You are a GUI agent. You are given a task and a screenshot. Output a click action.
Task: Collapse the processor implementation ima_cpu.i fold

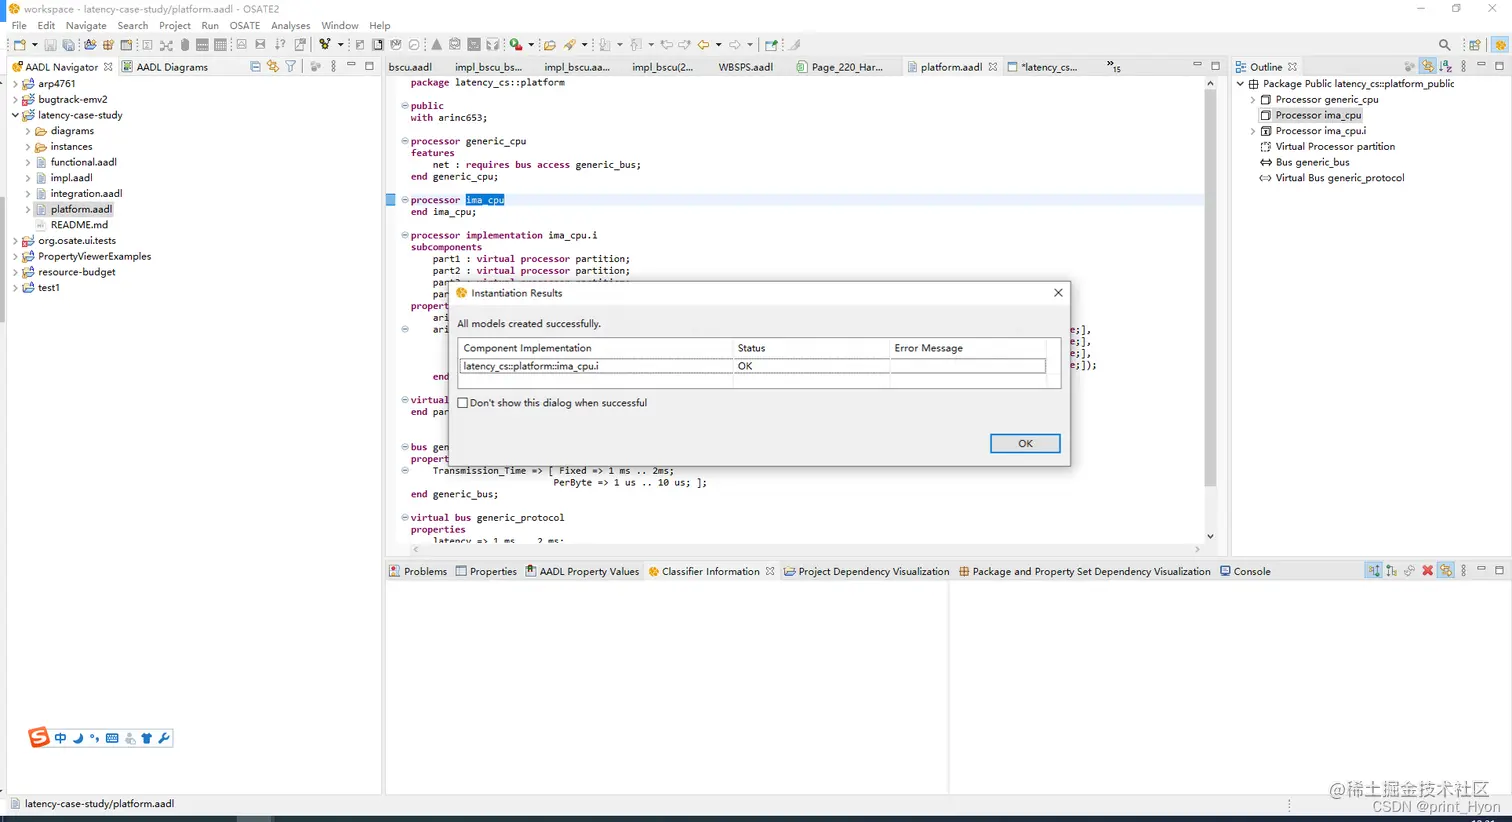404,235
